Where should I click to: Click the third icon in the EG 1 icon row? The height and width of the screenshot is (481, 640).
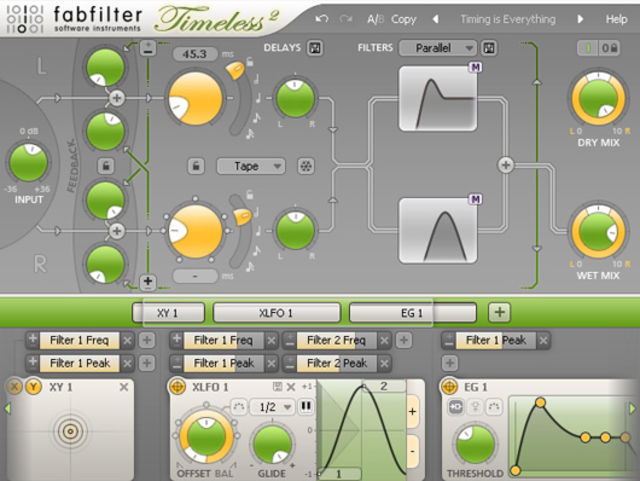click(x=494, y=407)
